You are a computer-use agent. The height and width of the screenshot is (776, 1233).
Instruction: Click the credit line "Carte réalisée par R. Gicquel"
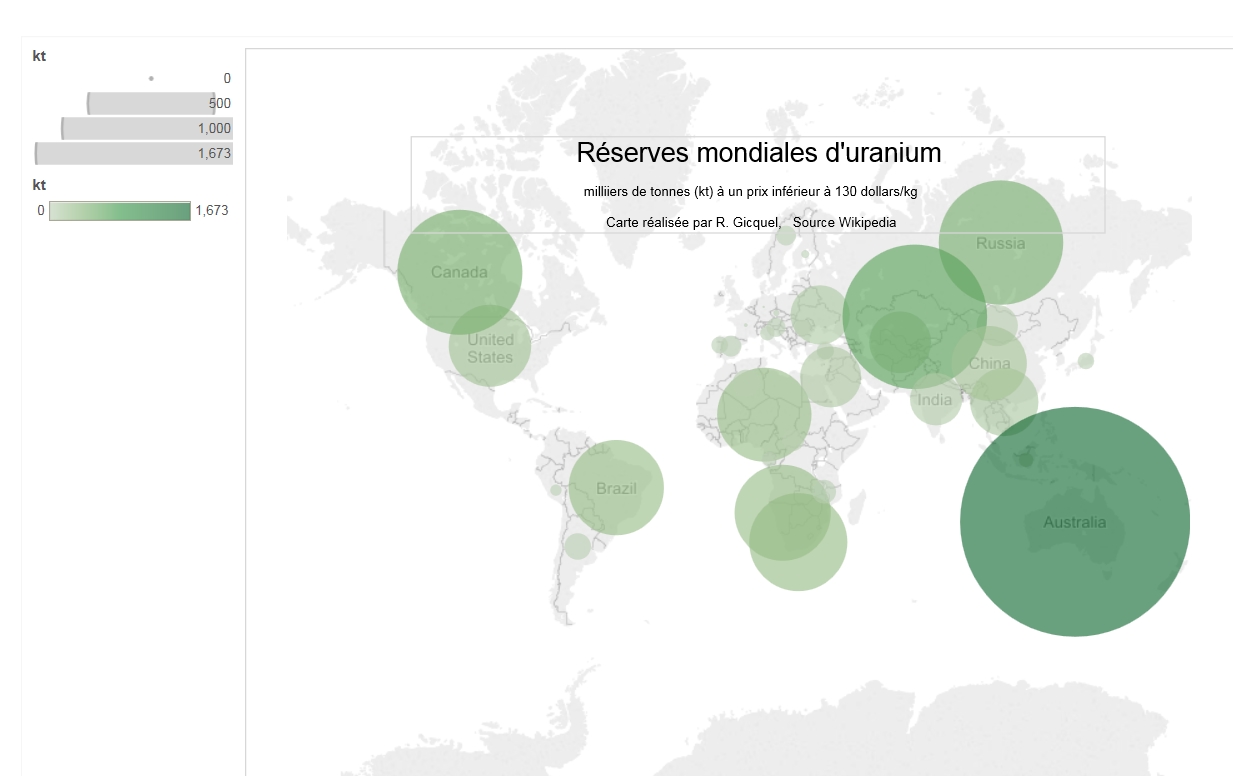(x=692, y=223)
